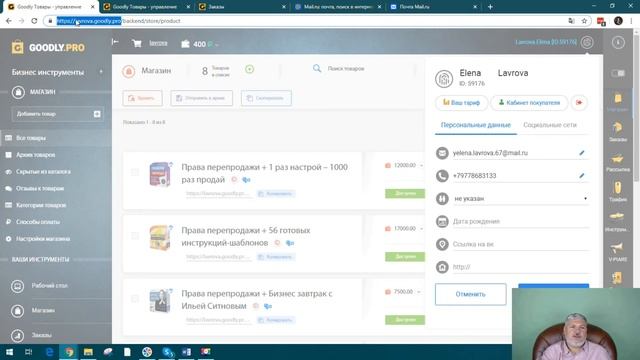Flip the toggle switch in right toolbar
640x360 pixels.
(618, 73)
